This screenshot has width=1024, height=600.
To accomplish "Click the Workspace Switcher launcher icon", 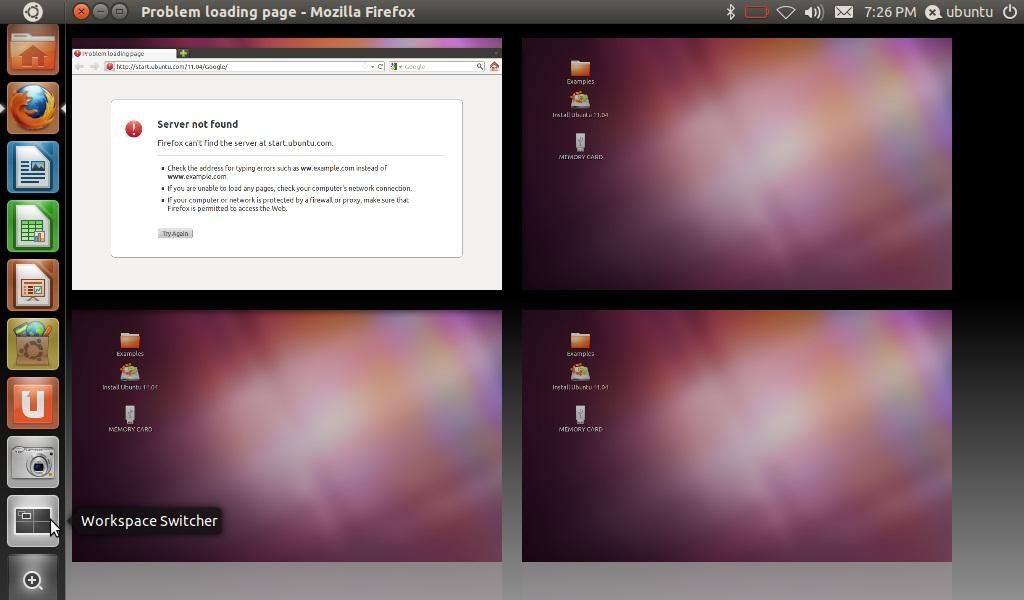I will pyautogui.click(x=33, y=521).
